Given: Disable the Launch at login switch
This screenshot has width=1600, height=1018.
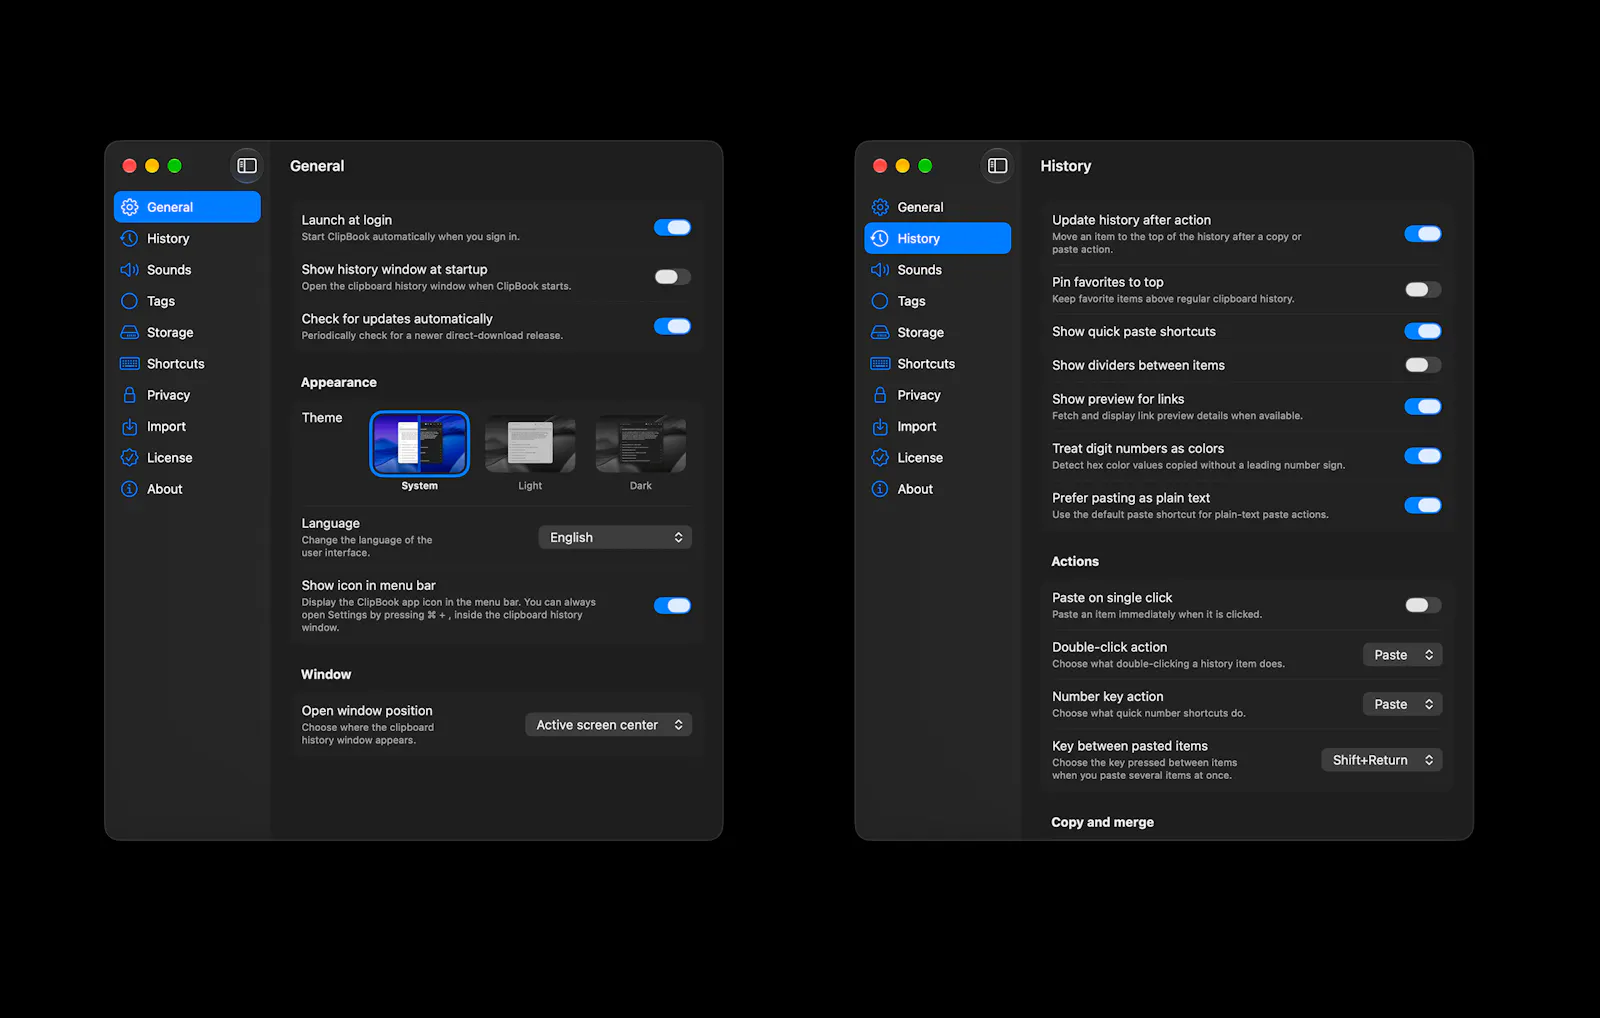Looking at the screenshot, I should [x=672, y=227].
